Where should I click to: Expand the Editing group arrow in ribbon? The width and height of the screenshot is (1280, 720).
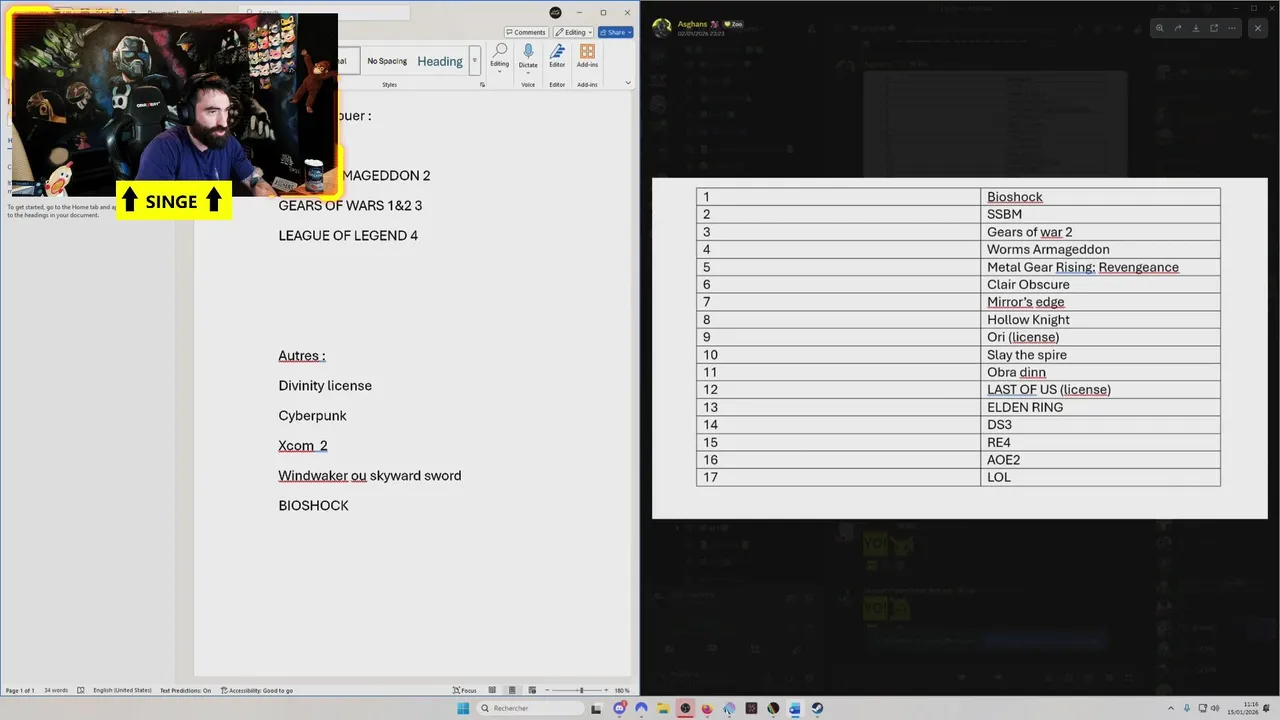(499, 72)
